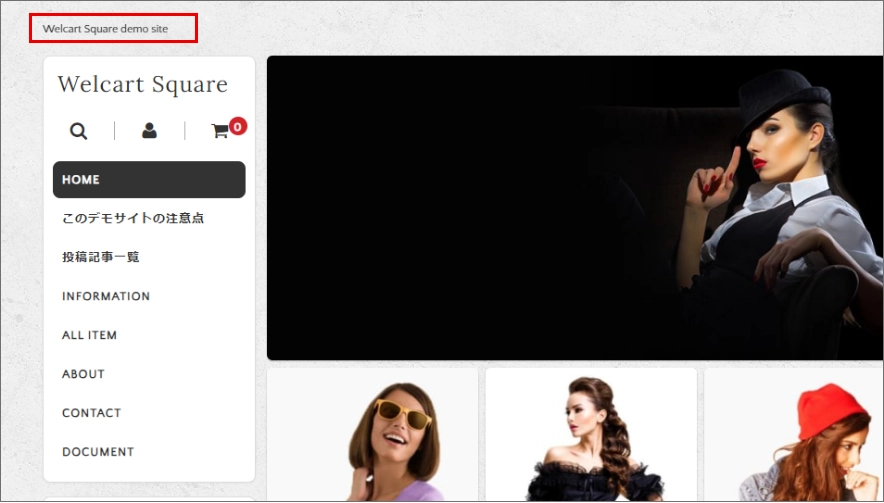The width and height of the screenshot is (884, 503).
Task: Select the HOME menu item
Action: pyautogui.click(x=149, y=179)
